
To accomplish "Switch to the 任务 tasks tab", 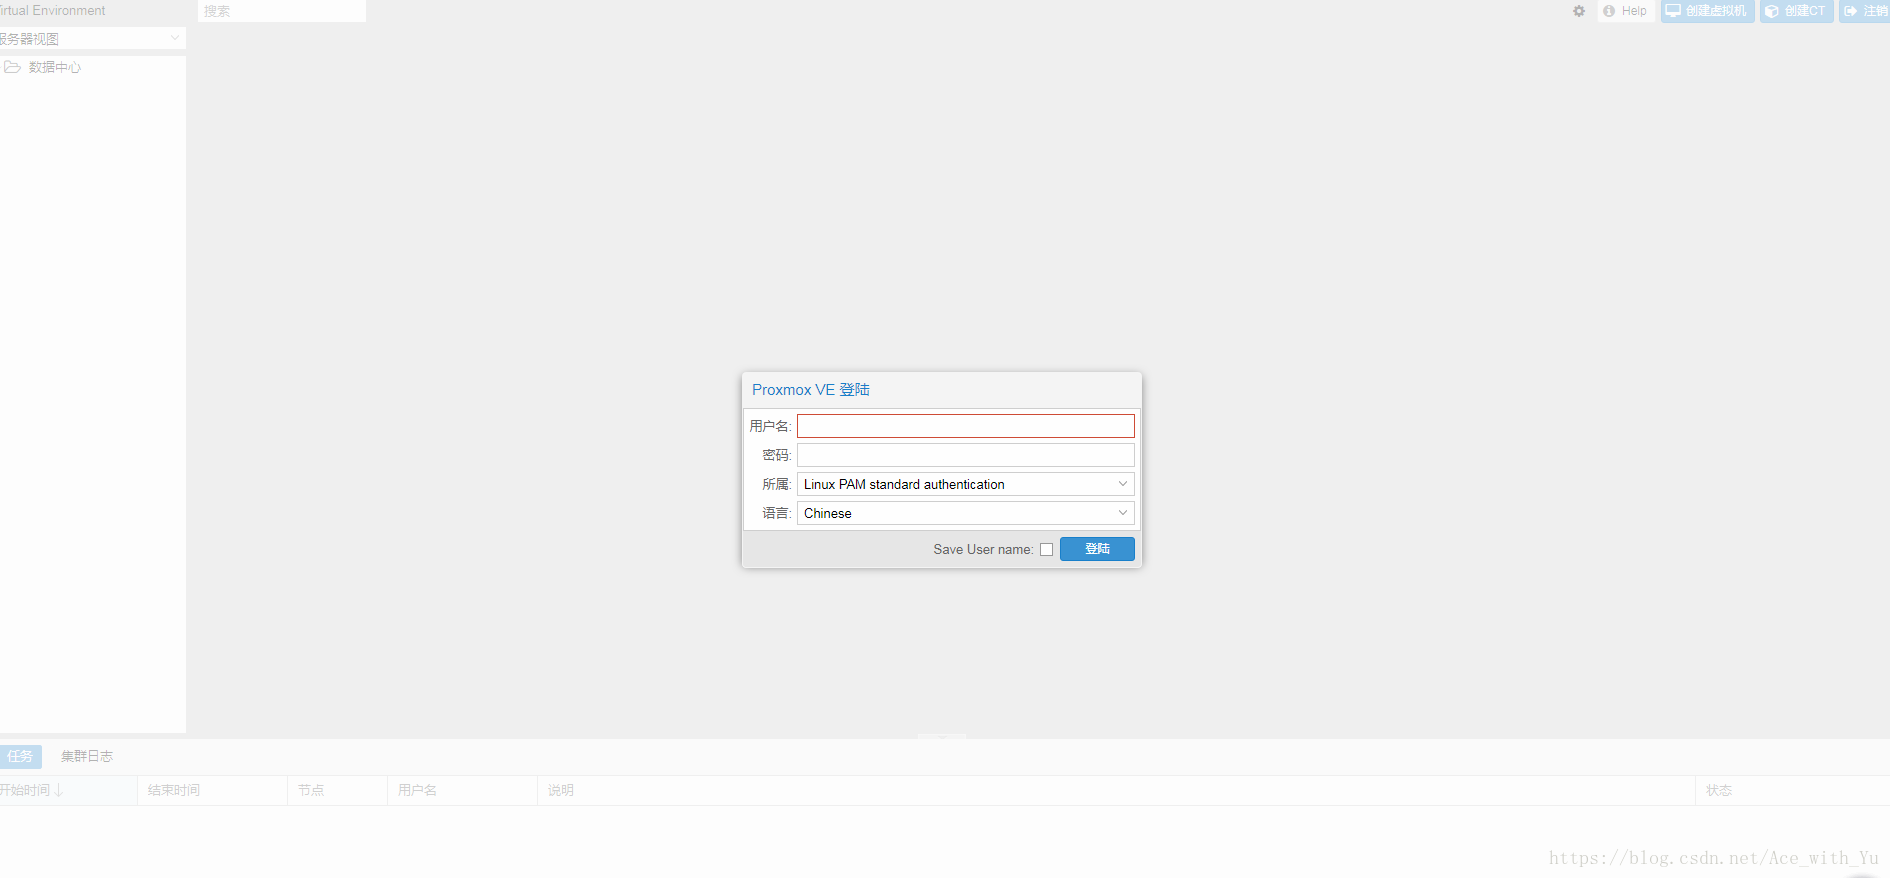I will coord(21,756).
